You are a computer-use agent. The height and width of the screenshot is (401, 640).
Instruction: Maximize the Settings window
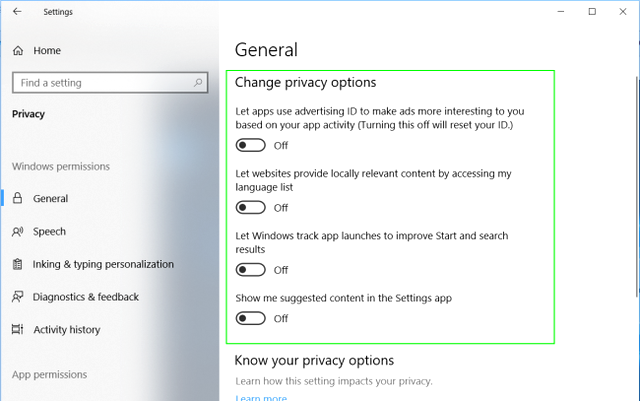(592, 11)
